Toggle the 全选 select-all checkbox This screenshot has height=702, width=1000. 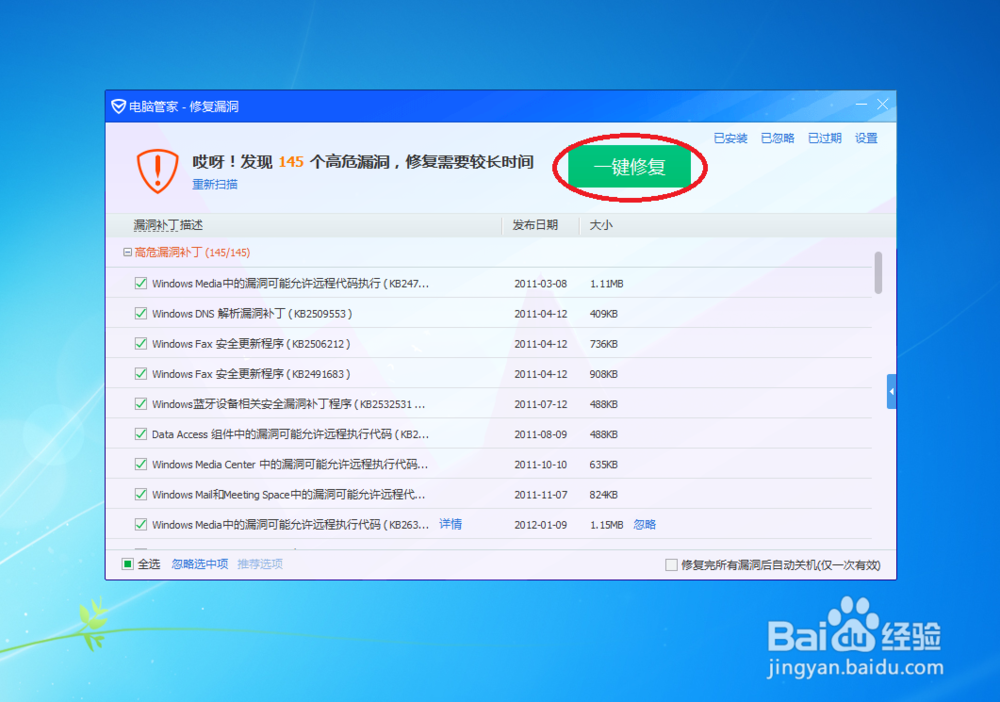128,564
